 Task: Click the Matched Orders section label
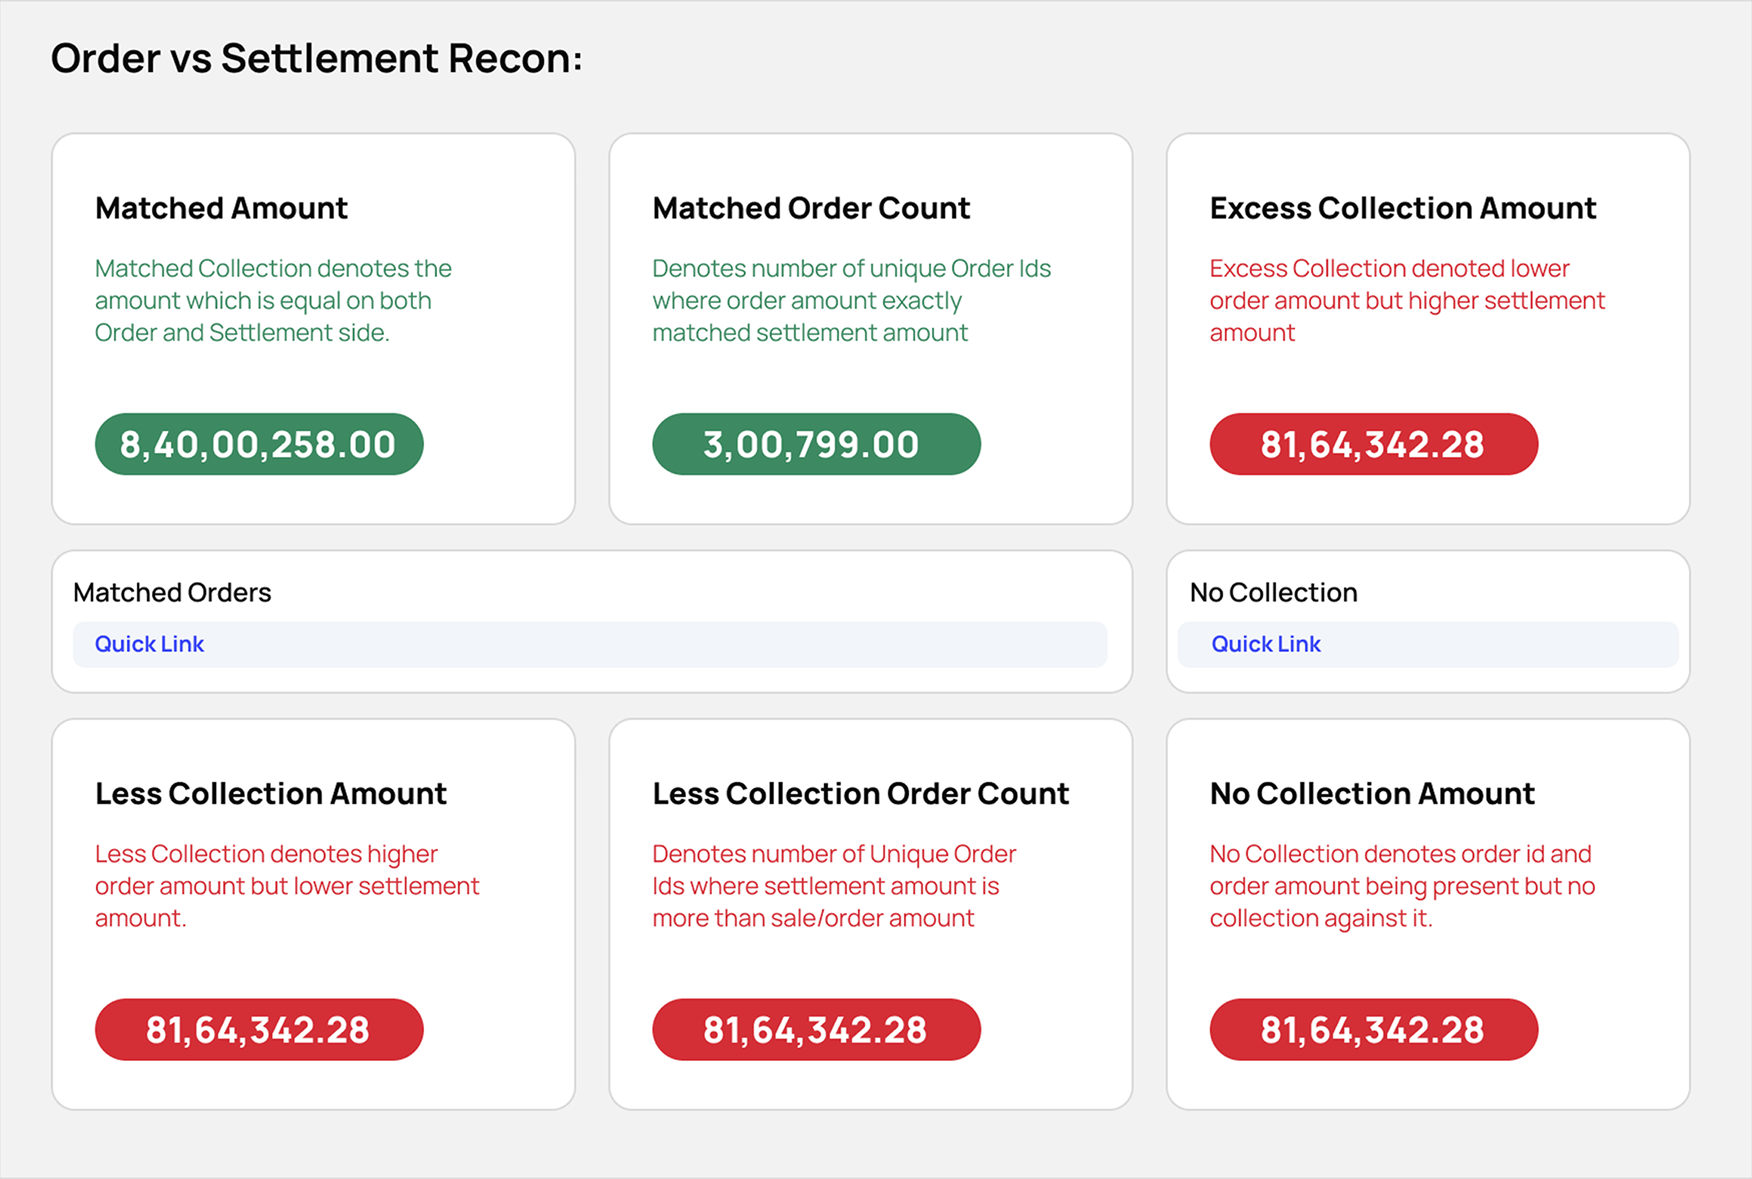point(172,592)
